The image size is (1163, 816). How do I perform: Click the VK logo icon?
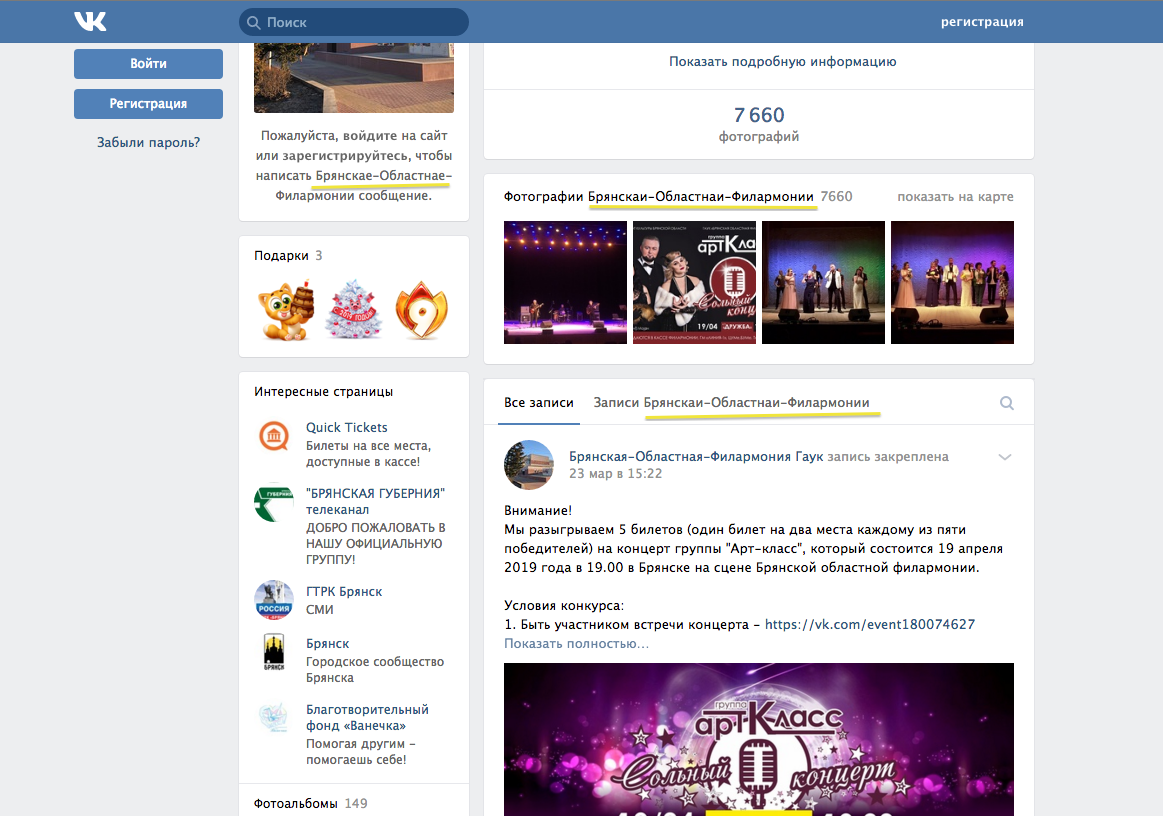(90, 22)
